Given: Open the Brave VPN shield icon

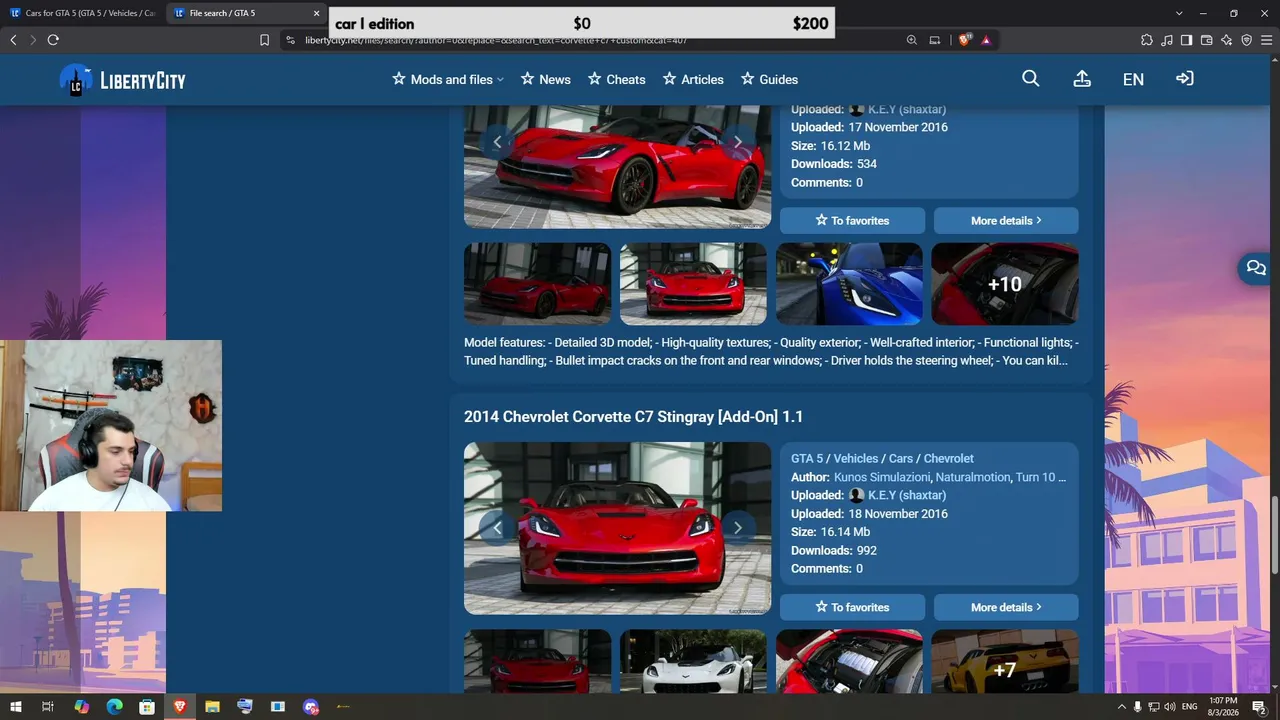Looking at the screenshot, I should pos(1246,40).
